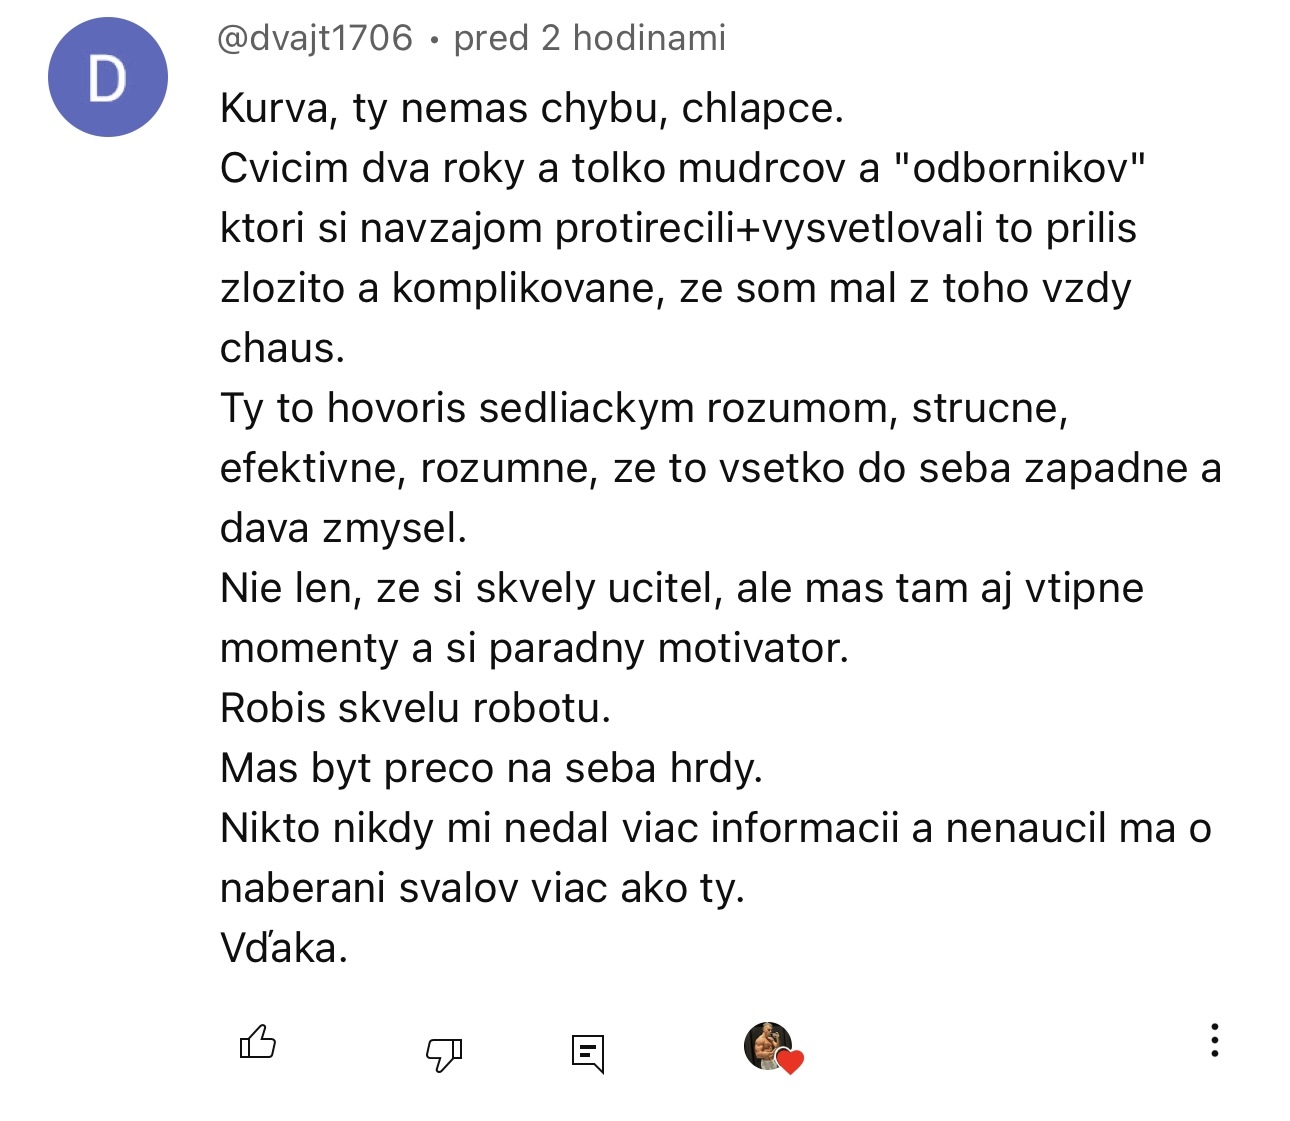Screen dimensions: 1290x1121
Task: Click the line 'Mas byt preco na seba hrdy.'
Action: (491, 768)
